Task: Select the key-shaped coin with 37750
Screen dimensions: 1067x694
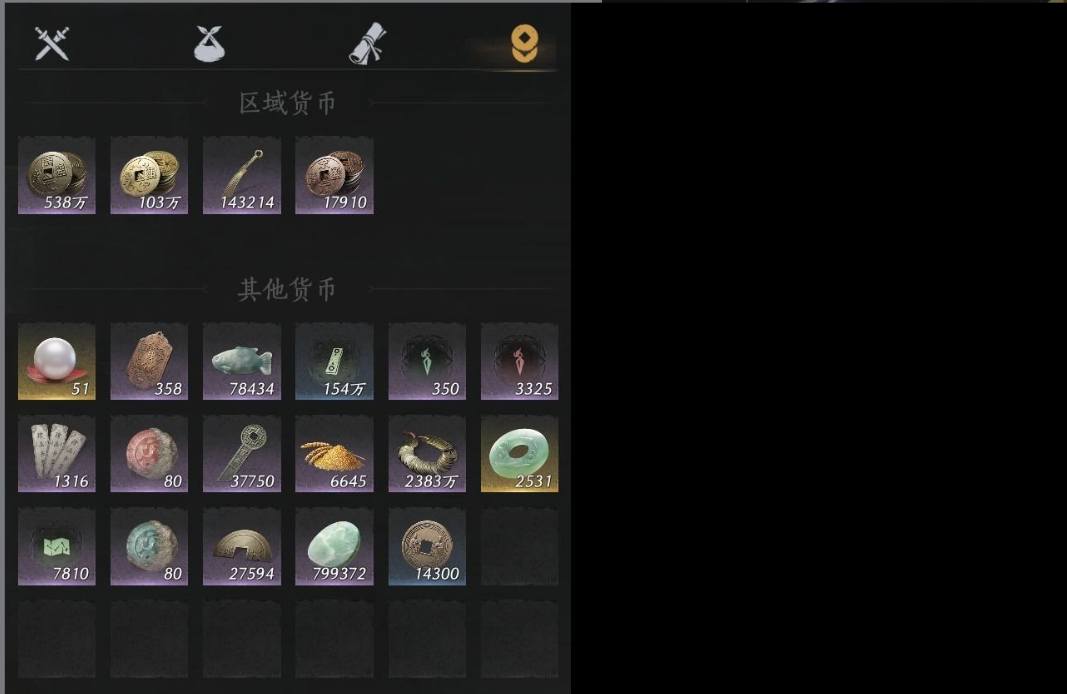Action: coord(242,454)
